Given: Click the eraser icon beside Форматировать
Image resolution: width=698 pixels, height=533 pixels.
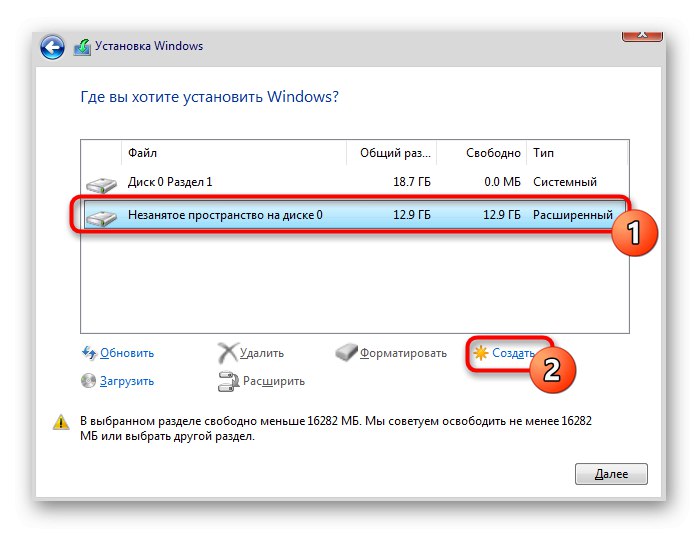Looking at the screenshot, I should [346, 352].
